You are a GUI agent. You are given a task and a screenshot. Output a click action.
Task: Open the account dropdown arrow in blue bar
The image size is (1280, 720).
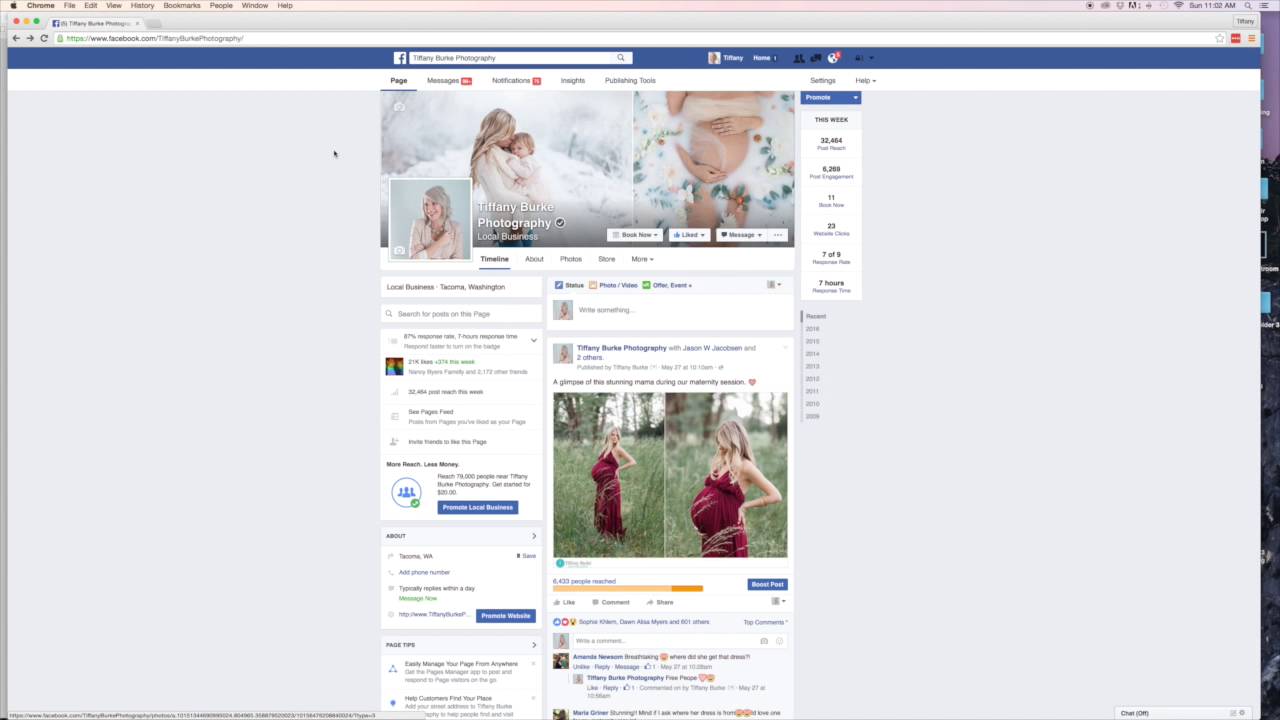(872, 58)
